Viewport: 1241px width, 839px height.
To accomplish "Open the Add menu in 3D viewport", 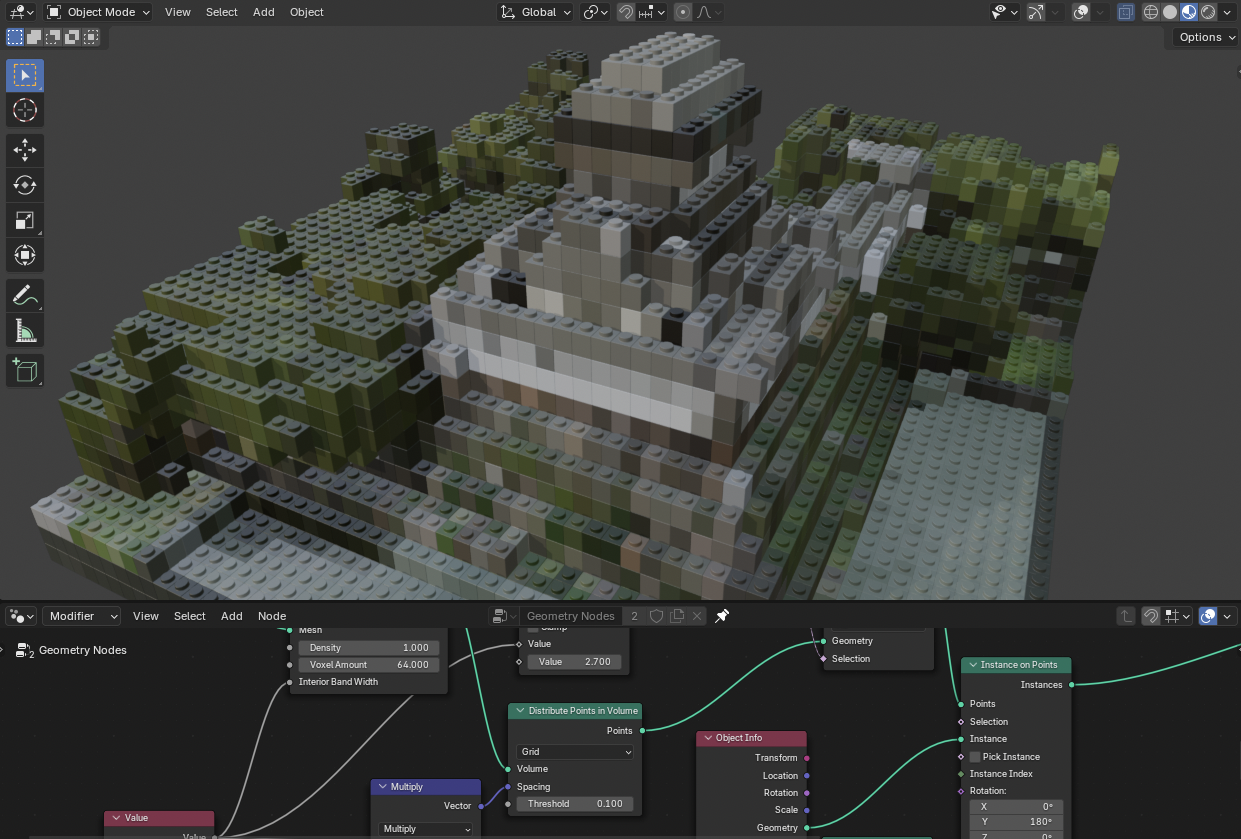I will 263,12.
